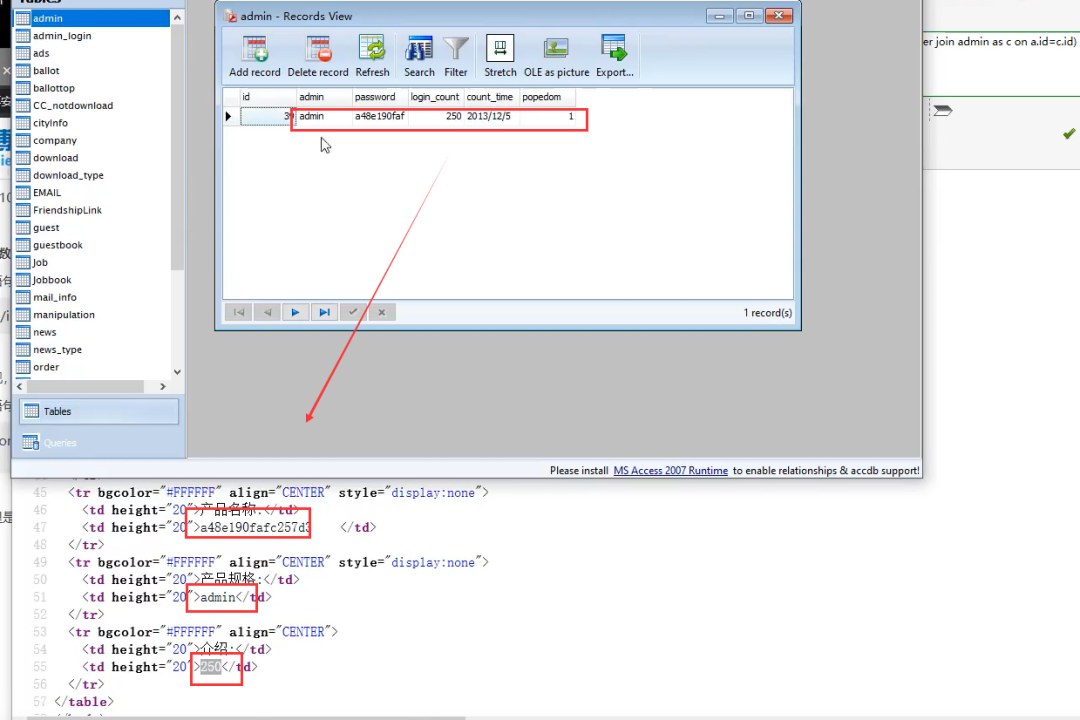Click the Records View window icon
The image size is (1080, 720).
(x=231, y=16)
